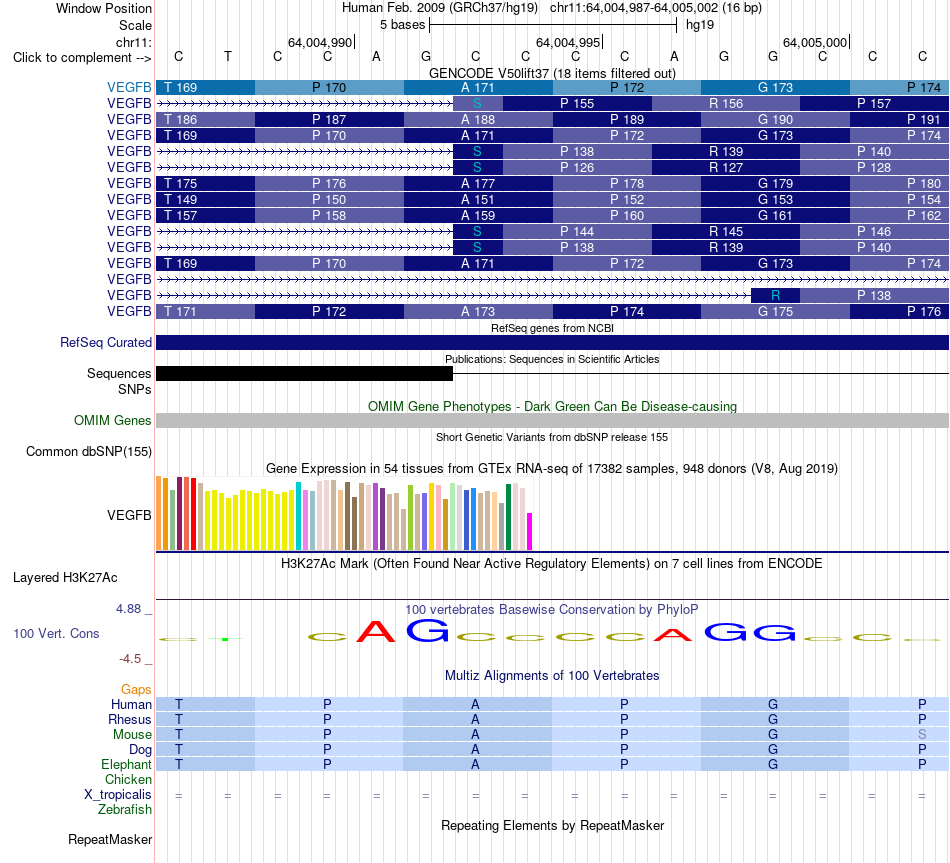Click codon box 'G 190'

[775, 119]
